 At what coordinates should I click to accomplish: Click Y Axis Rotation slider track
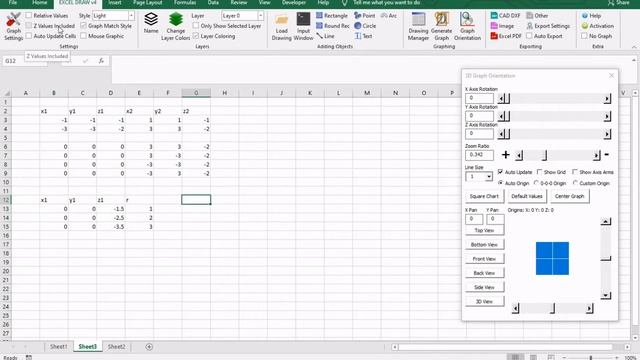coord(557,116)
